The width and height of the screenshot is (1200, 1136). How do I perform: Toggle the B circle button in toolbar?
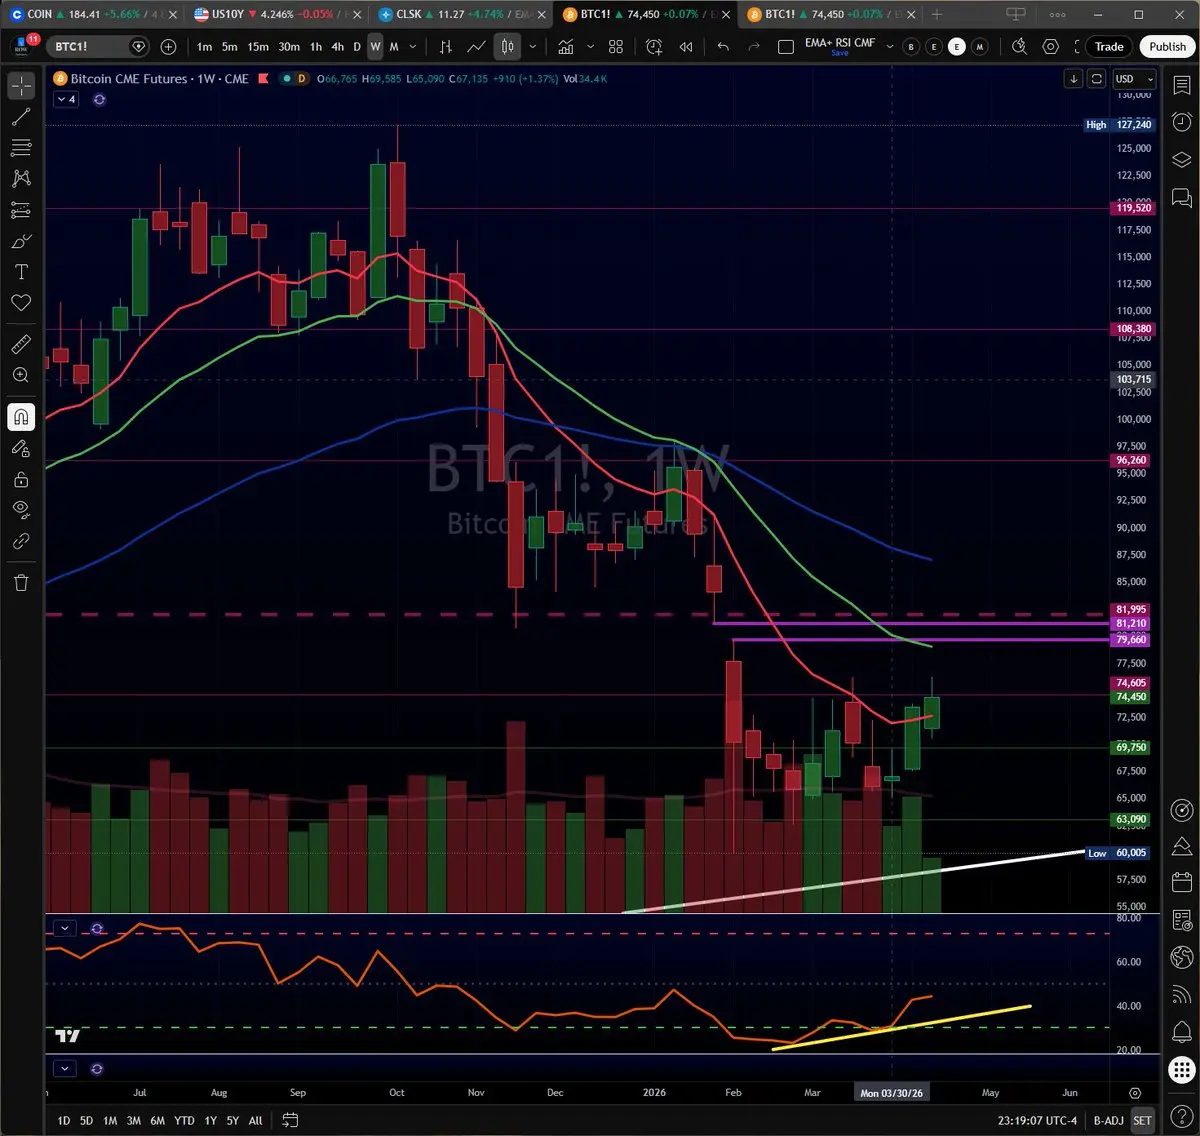click(911, 47)
